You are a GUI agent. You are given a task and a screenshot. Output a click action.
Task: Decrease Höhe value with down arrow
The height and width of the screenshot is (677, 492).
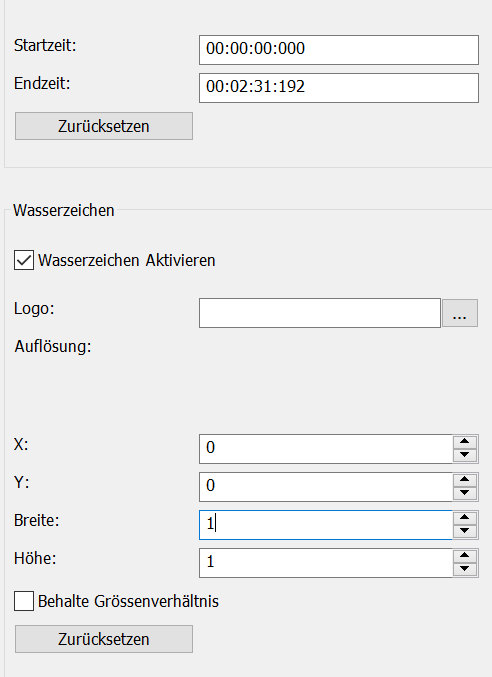[x=465, y=569]
